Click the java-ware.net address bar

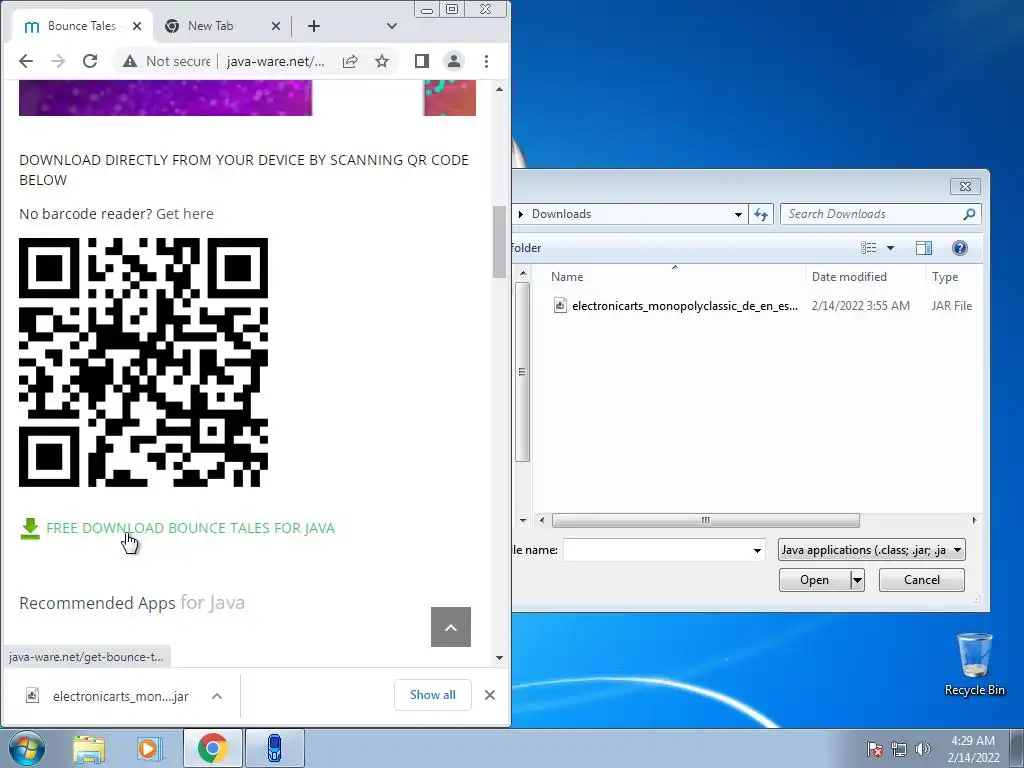point(276,61)
